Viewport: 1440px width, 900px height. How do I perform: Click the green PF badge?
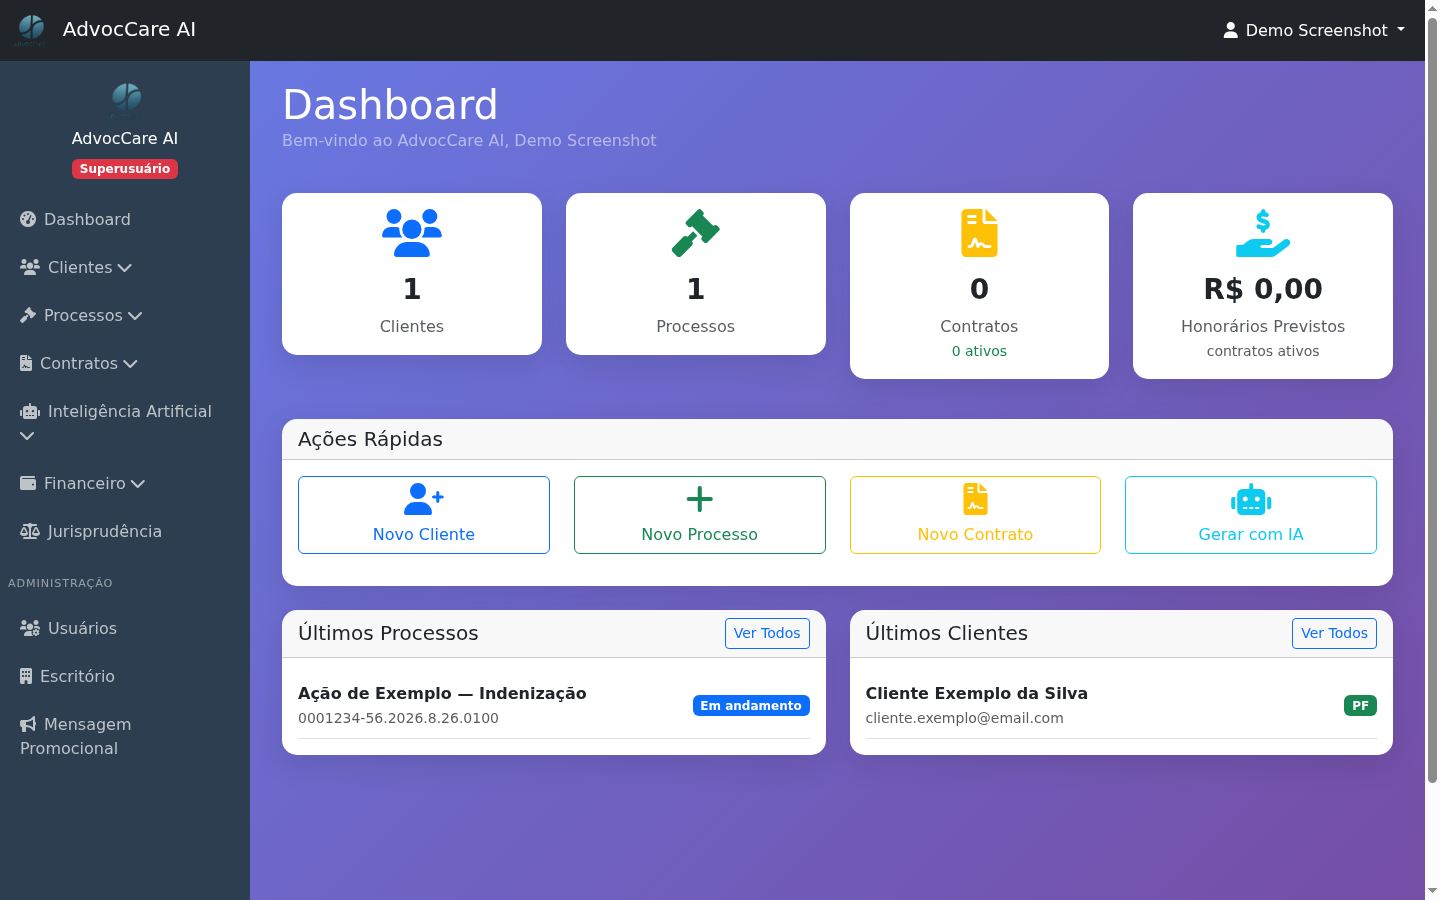pyautogui.click(x=1360, y=706)
